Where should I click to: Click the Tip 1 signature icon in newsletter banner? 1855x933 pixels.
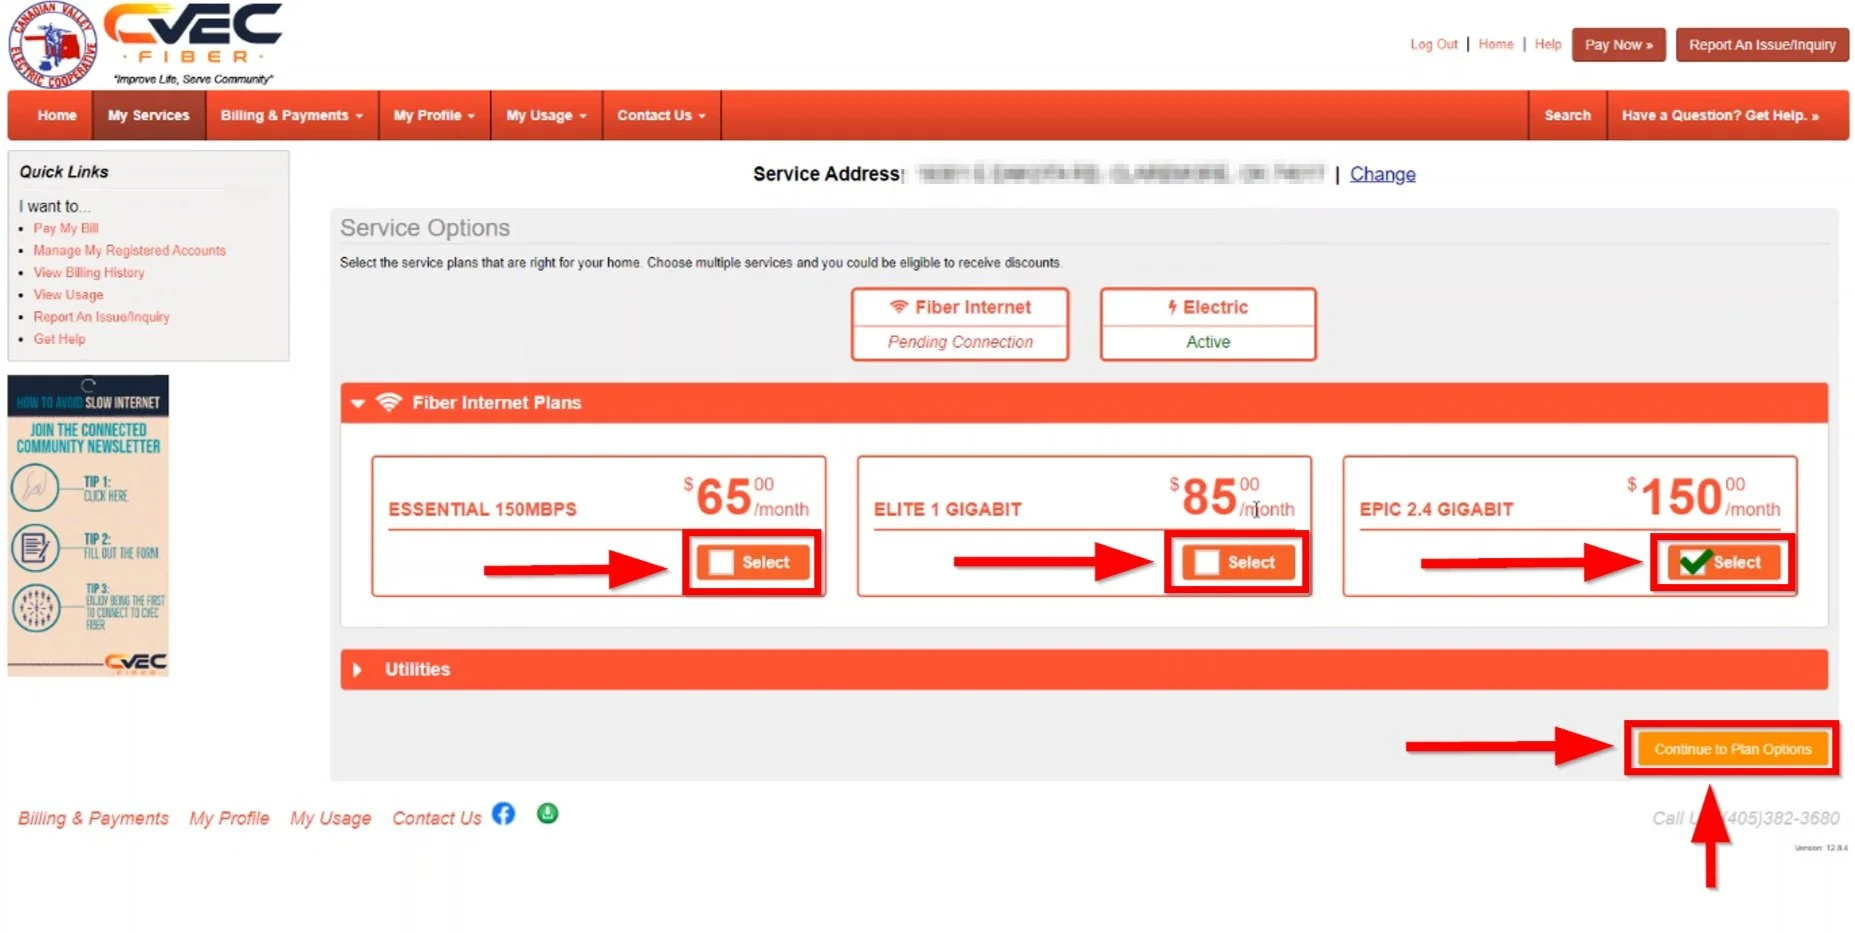pyautogui.click(x=38, y=486)
